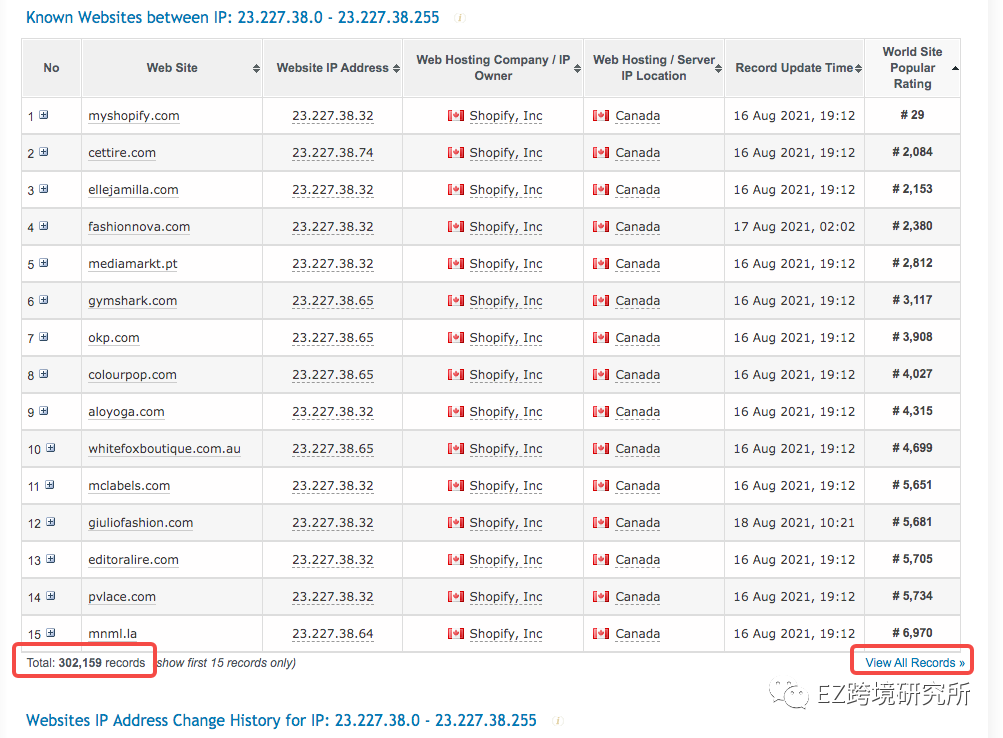Click IP 23.227.38.32 in myshopify.com row
1003x738 pixels.
[333, 116]
